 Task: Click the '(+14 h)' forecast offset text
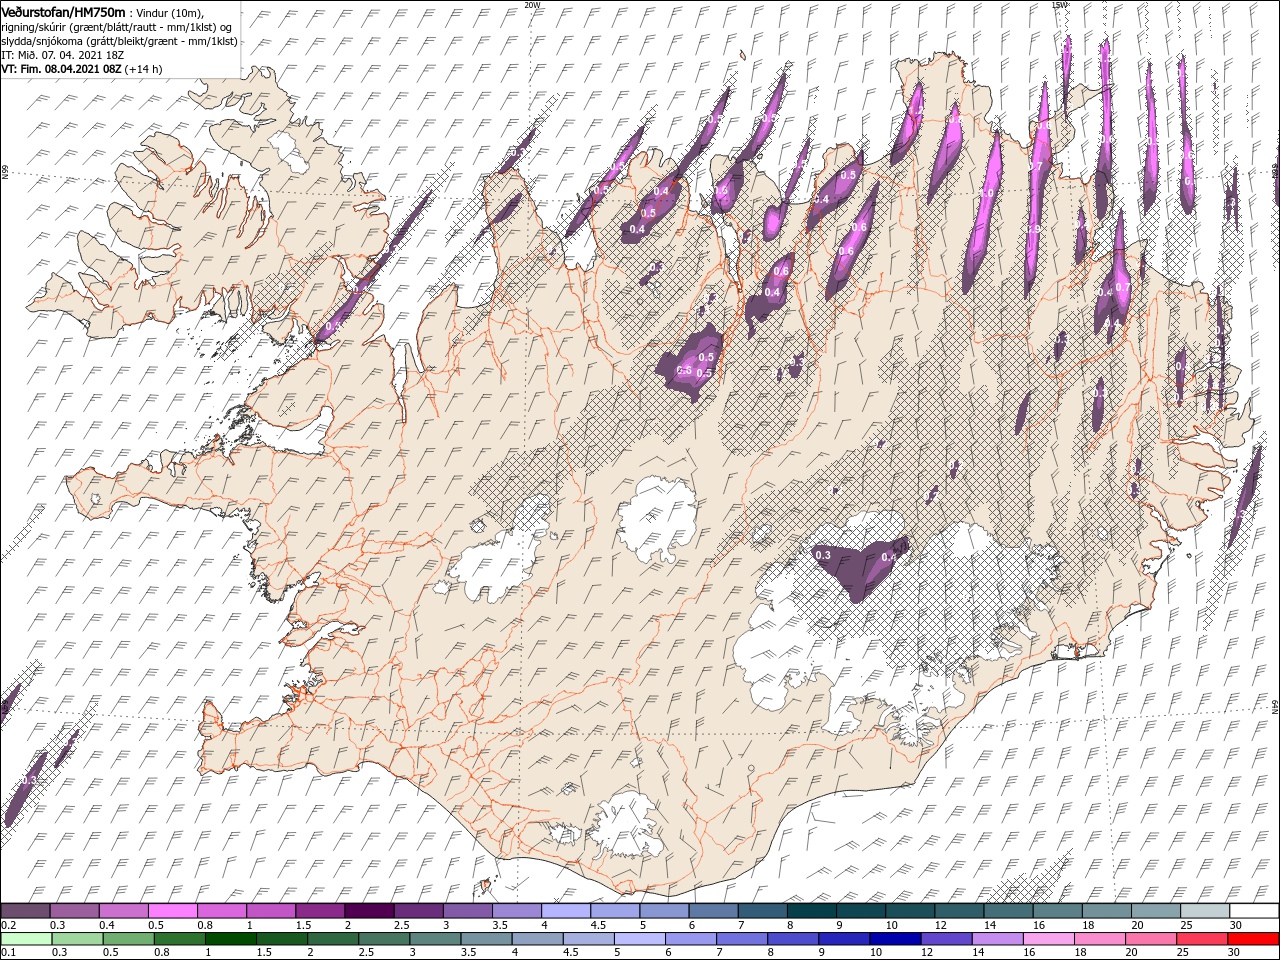144,69
